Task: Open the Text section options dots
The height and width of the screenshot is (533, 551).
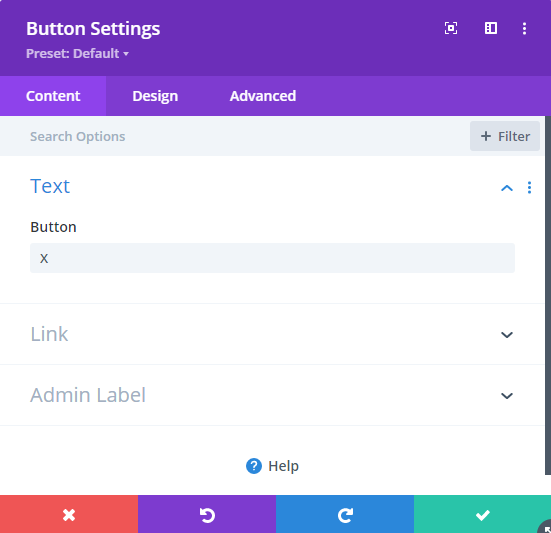Action: pos(529,188)
